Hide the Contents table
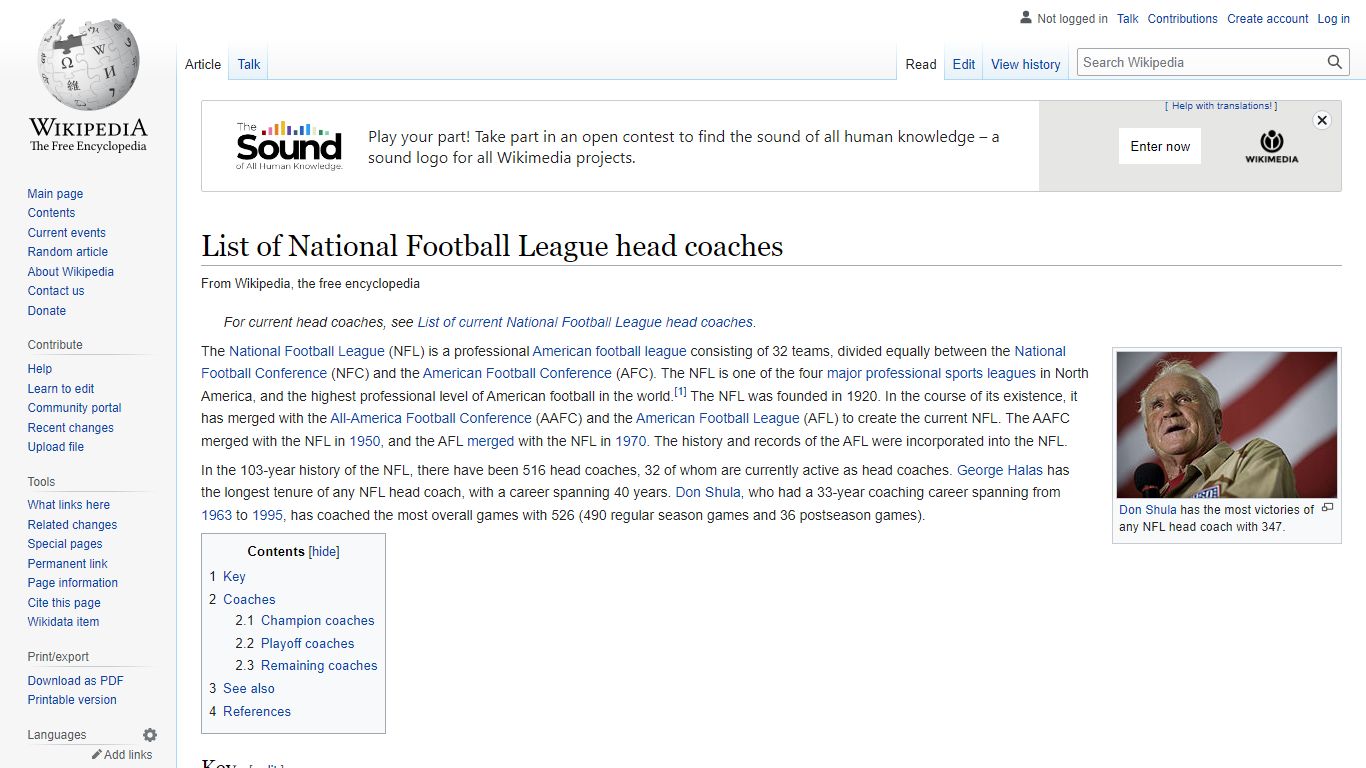 pyautogui.click(x=324, y=552)
